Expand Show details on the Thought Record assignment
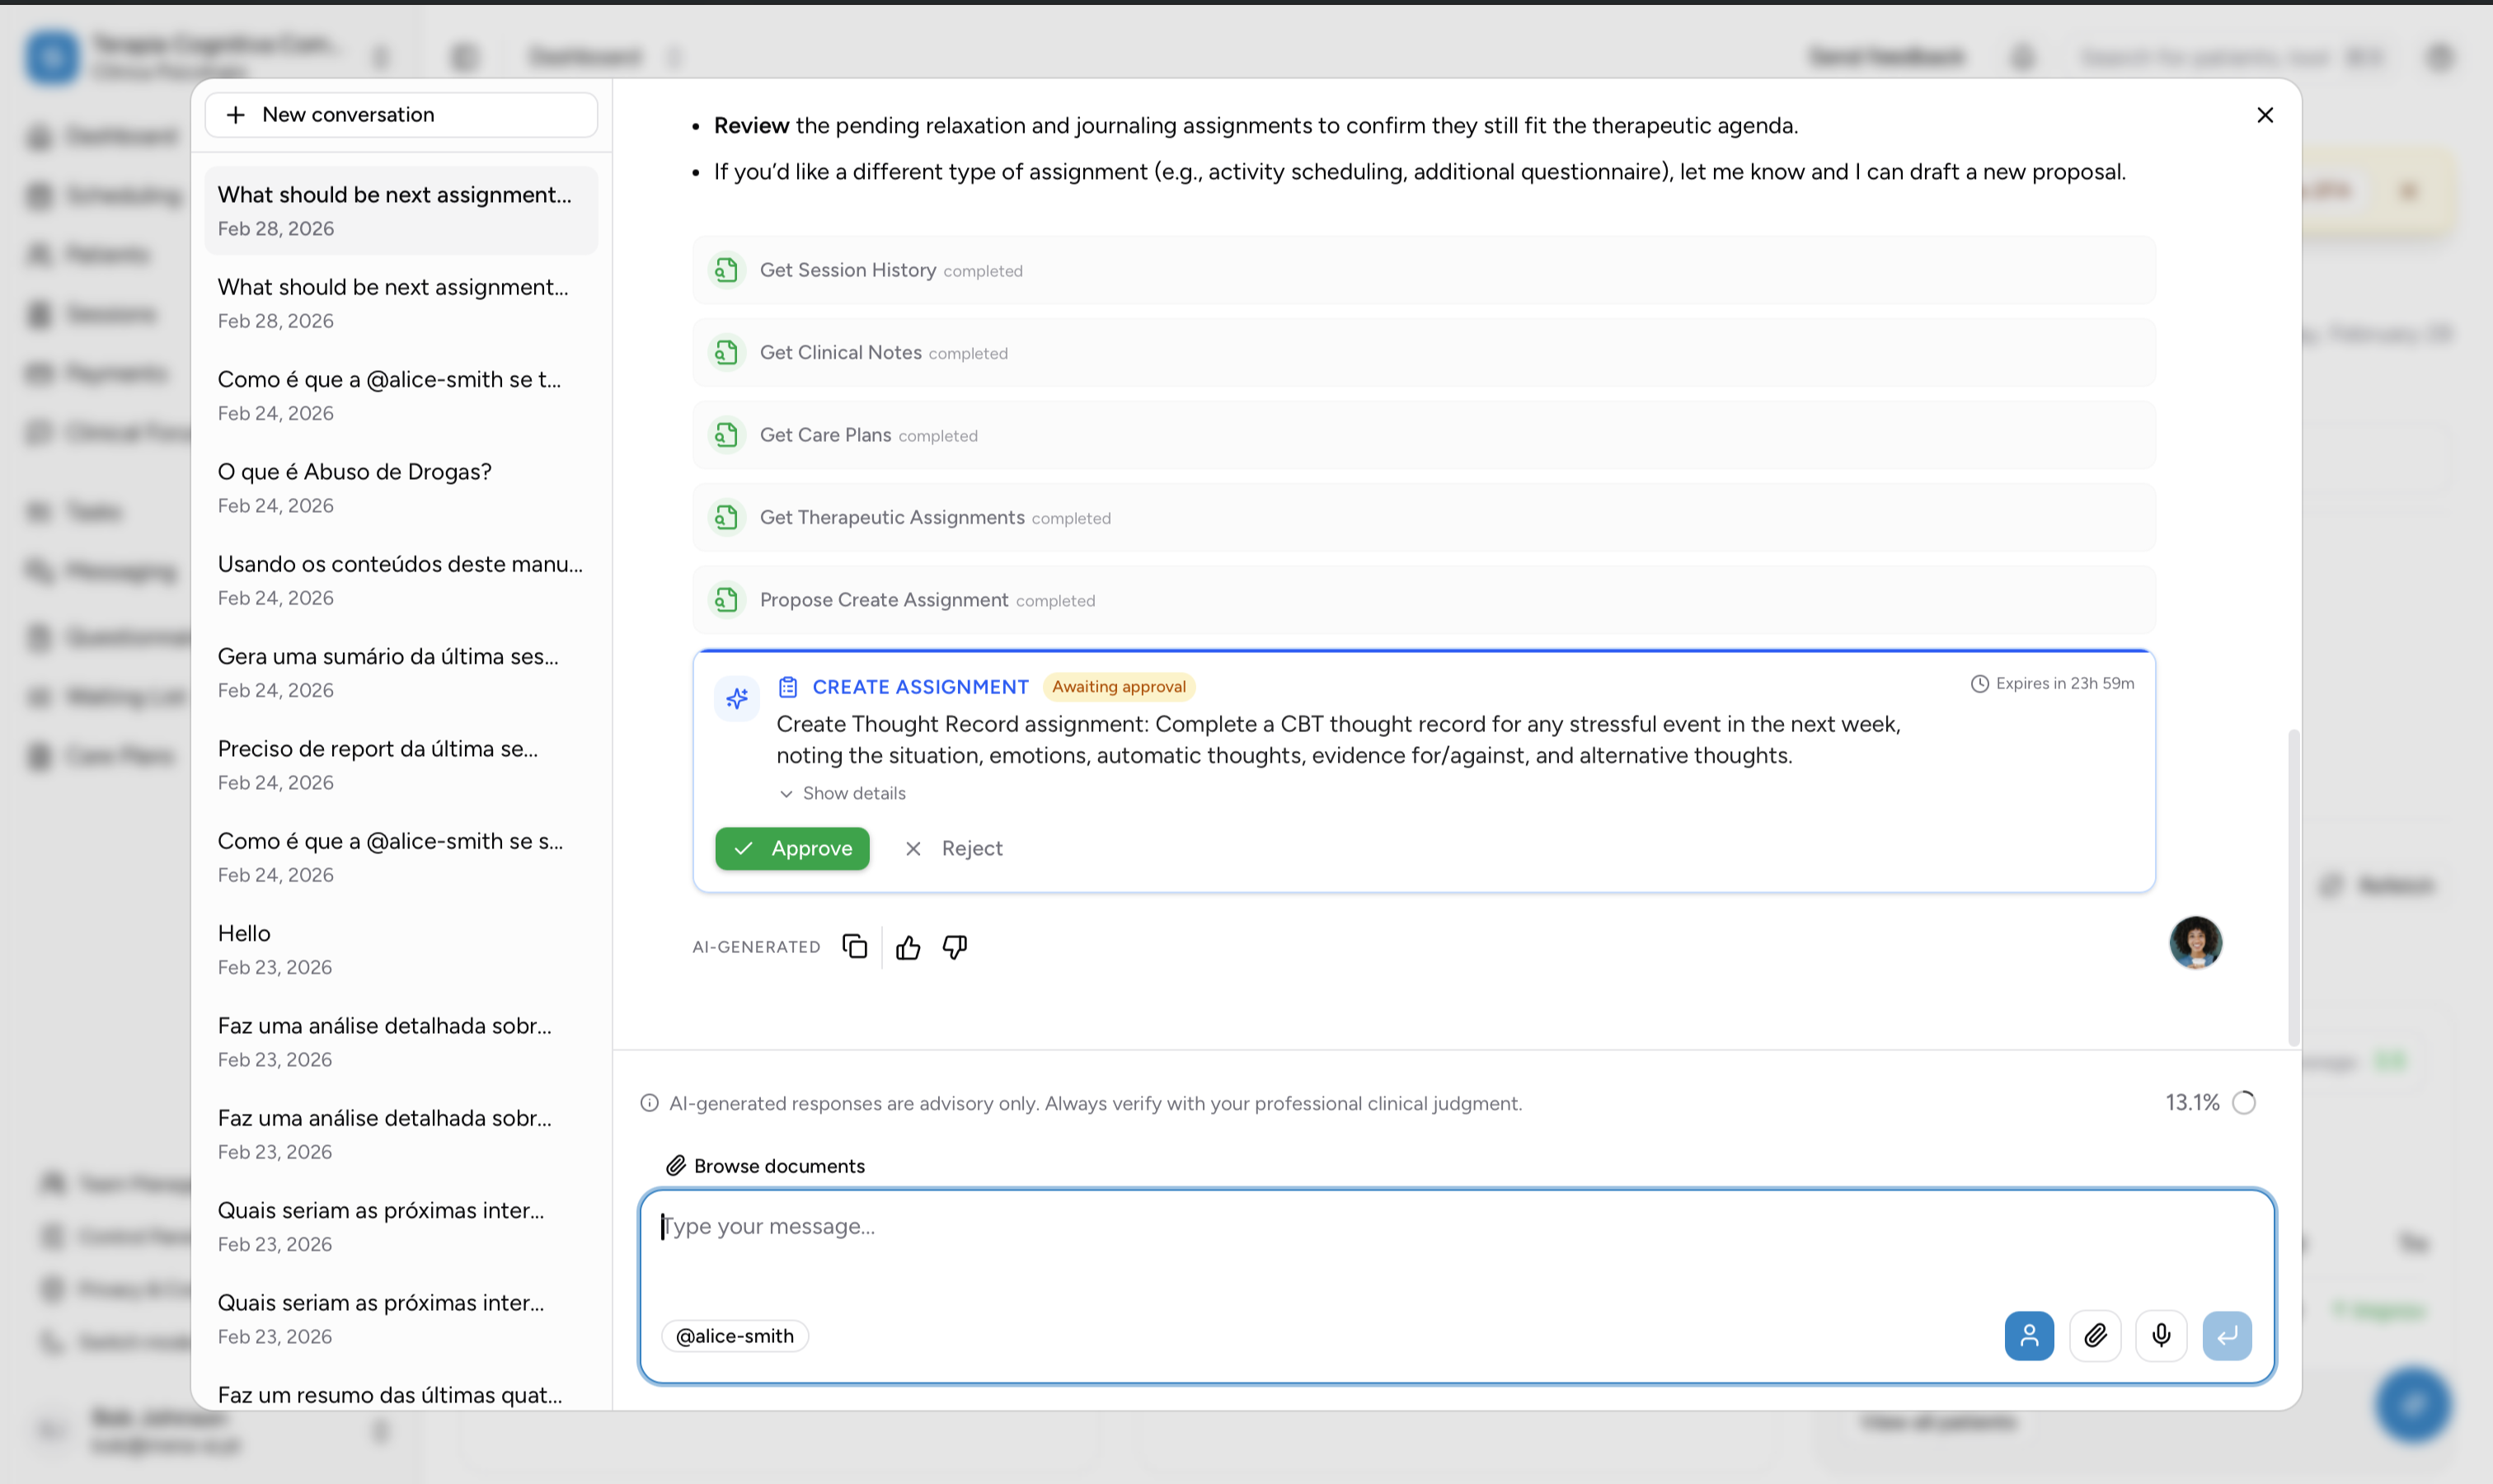Viewport: 2493px width, 1484px height. coord(843,793)
